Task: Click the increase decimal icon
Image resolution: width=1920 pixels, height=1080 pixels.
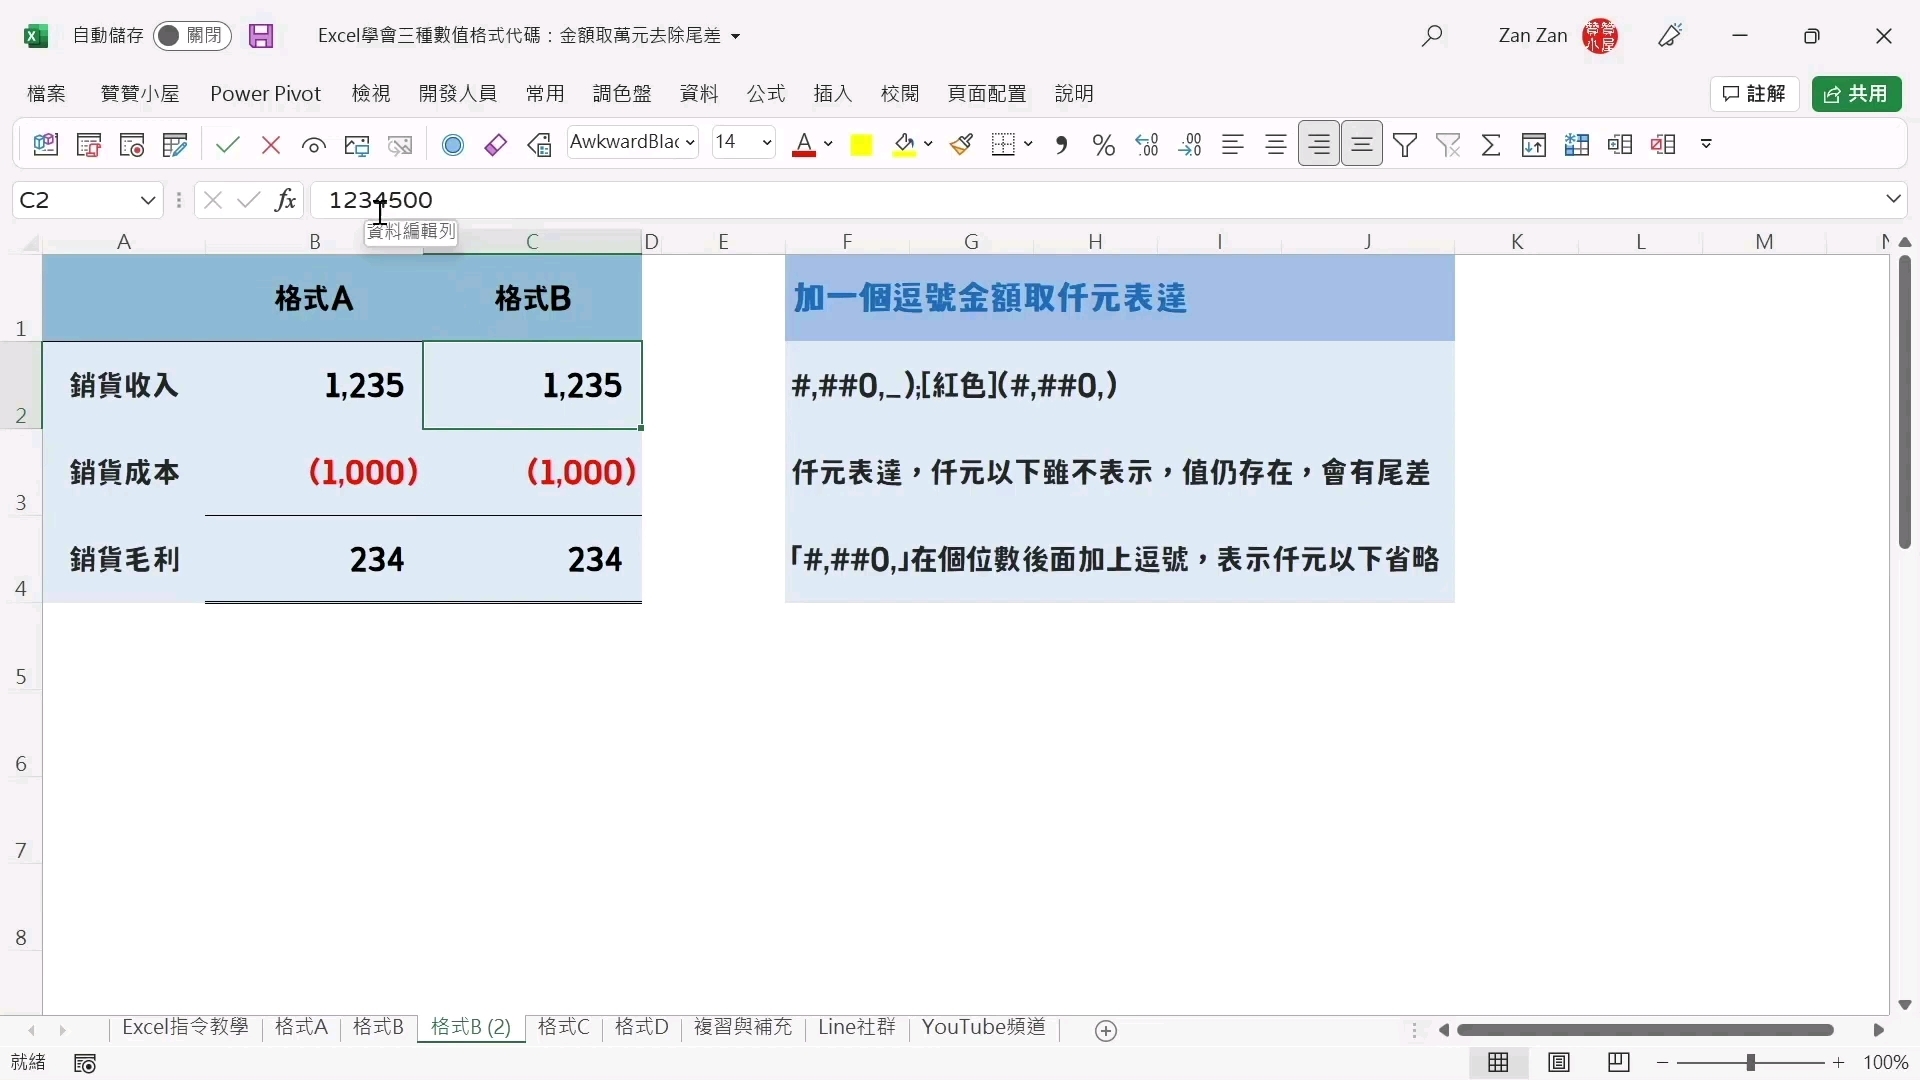Action: [x=1147, y=145]
